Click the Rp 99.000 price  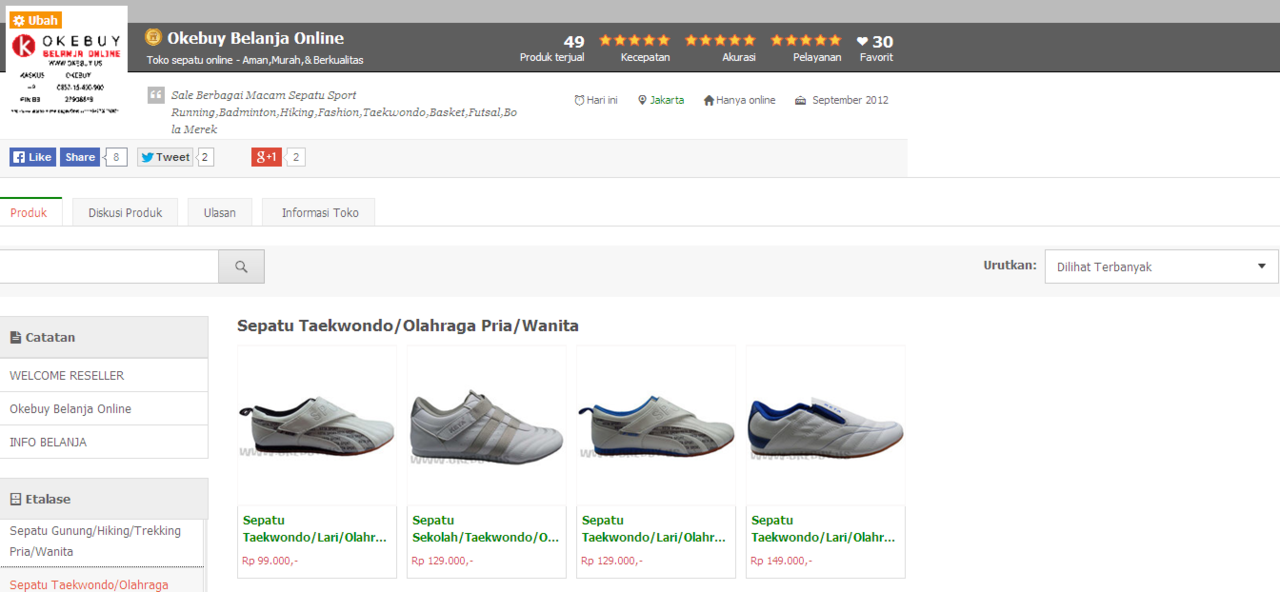pyautogui.click(x=270, y=561)
